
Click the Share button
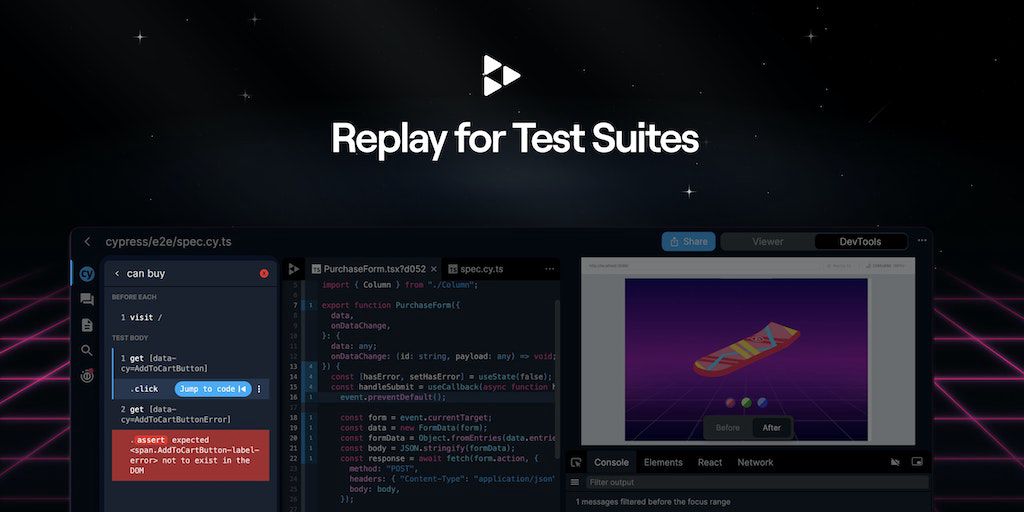(x=688, y=242)
